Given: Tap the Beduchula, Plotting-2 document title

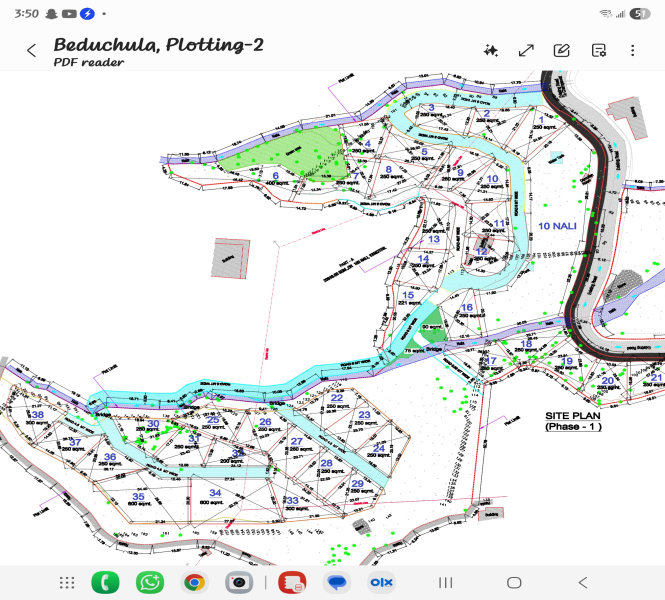Looking at the screenshot, I should coord(158,44).
